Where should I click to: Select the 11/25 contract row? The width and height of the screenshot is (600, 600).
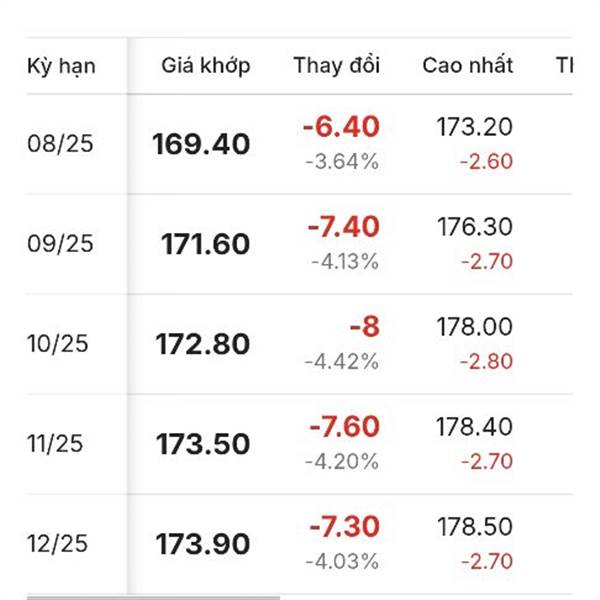[299, 444]
